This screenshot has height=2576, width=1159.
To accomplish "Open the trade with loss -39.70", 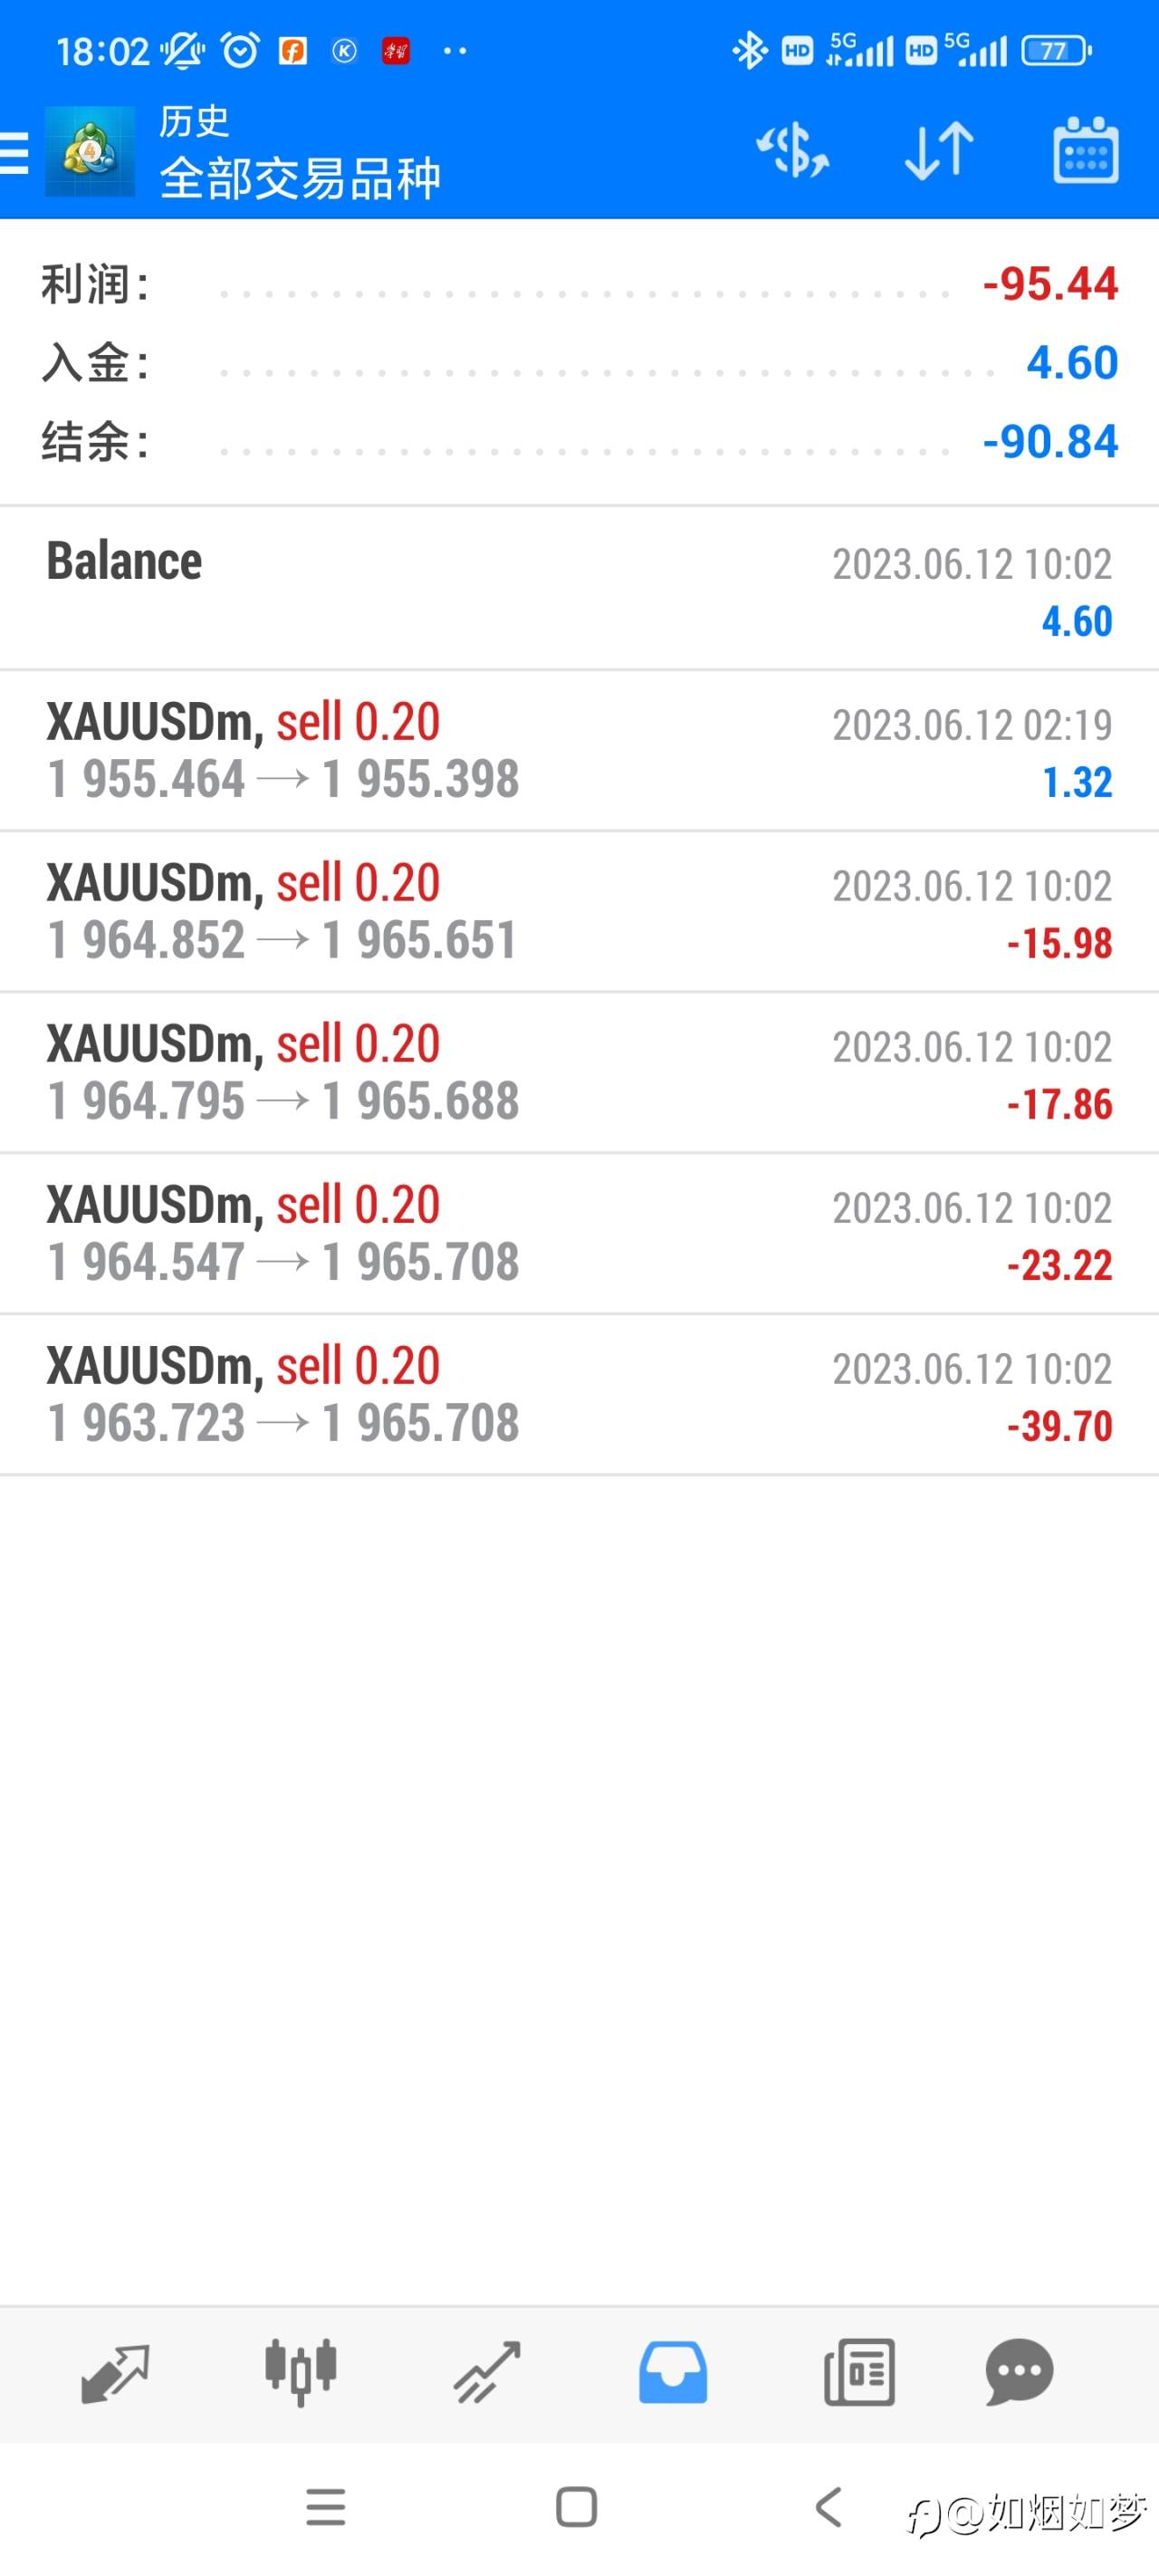I will pos(579,1395).
